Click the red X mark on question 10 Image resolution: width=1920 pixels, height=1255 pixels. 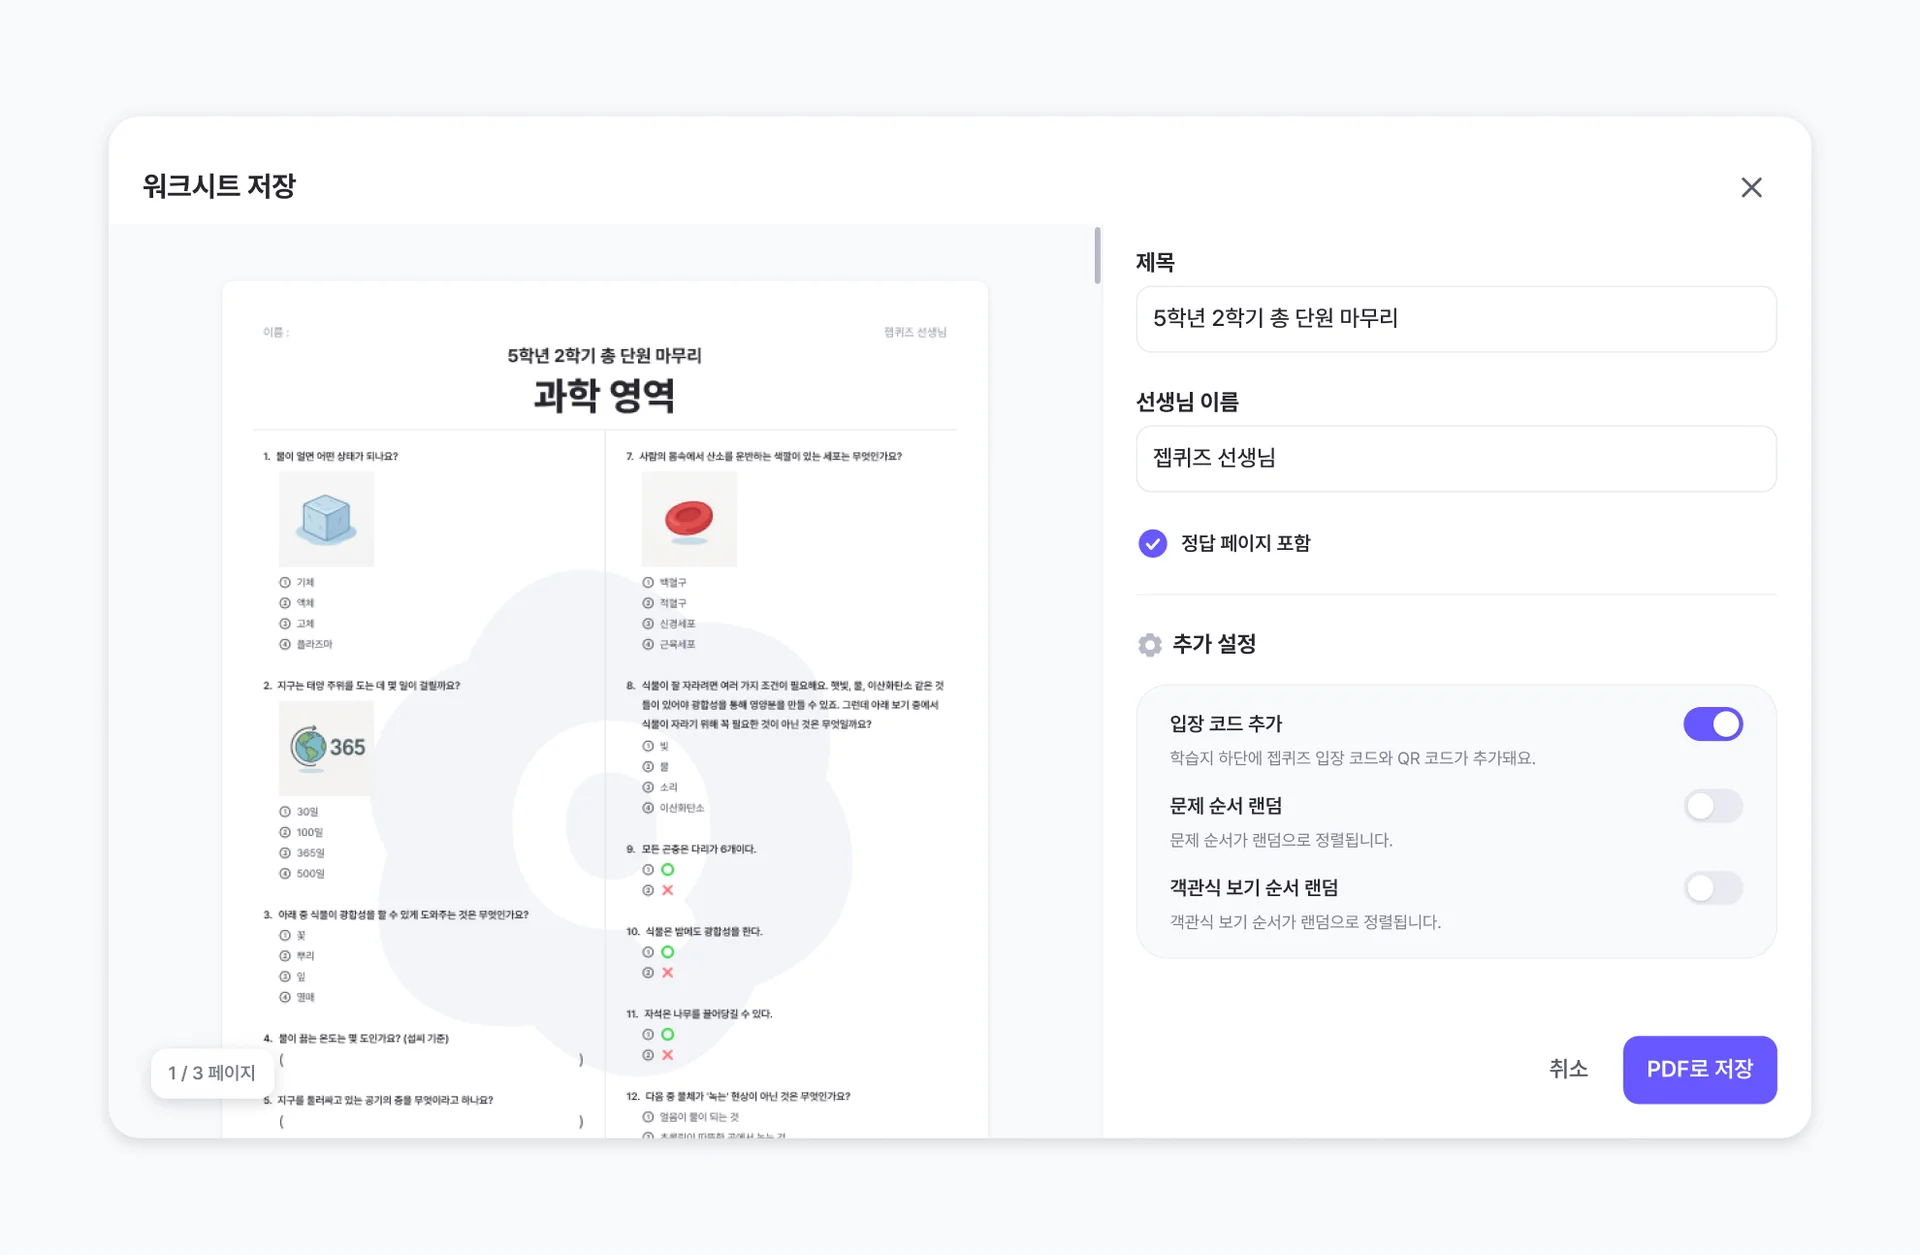pos(667,971)
